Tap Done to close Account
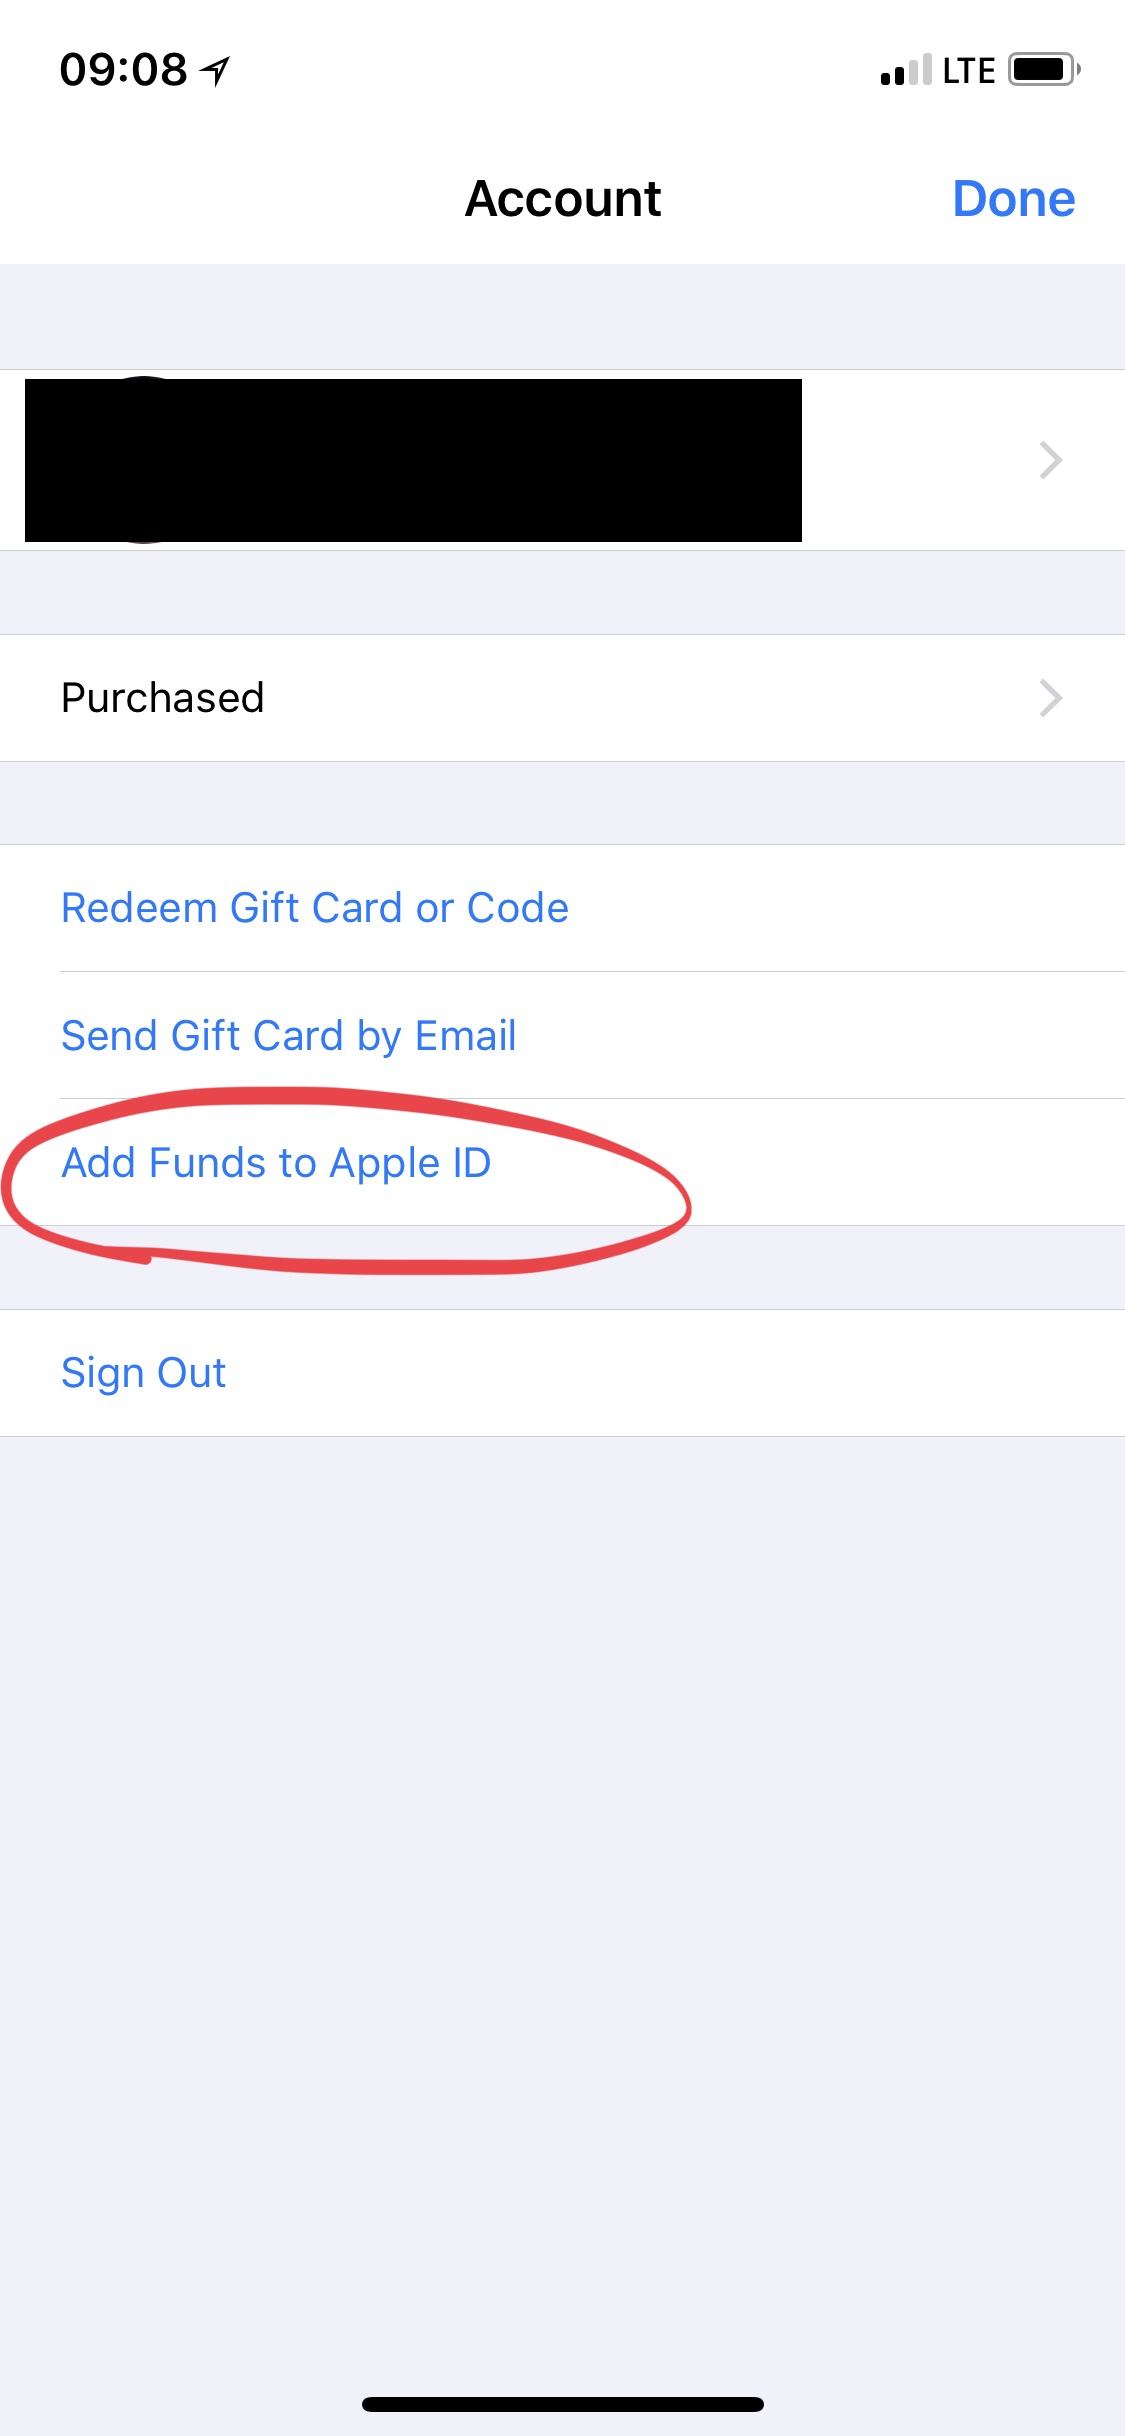 tap(1014, 198)
